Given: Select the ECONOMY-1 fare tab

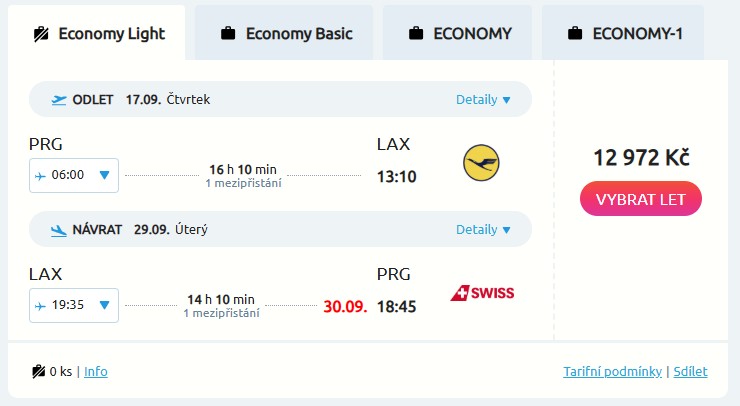Looking at the screenshot, I should (624, 33).
